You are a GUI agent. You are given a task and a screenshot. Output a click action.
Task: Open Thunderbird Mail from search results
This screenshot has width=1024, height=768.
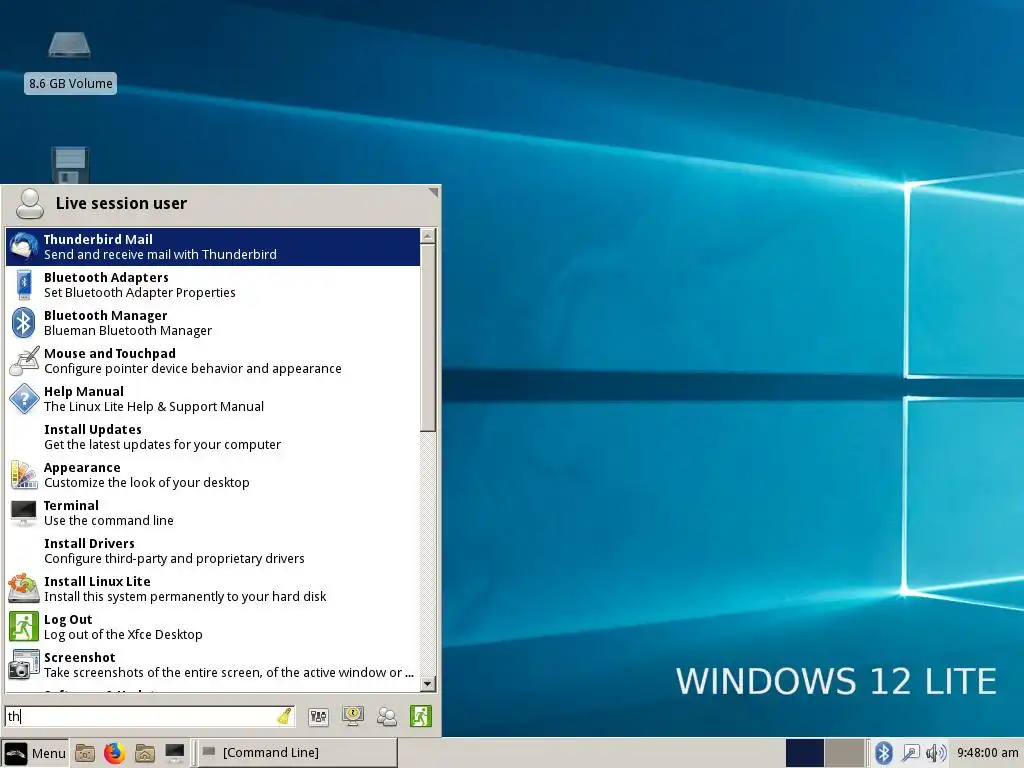pos(213,247)
